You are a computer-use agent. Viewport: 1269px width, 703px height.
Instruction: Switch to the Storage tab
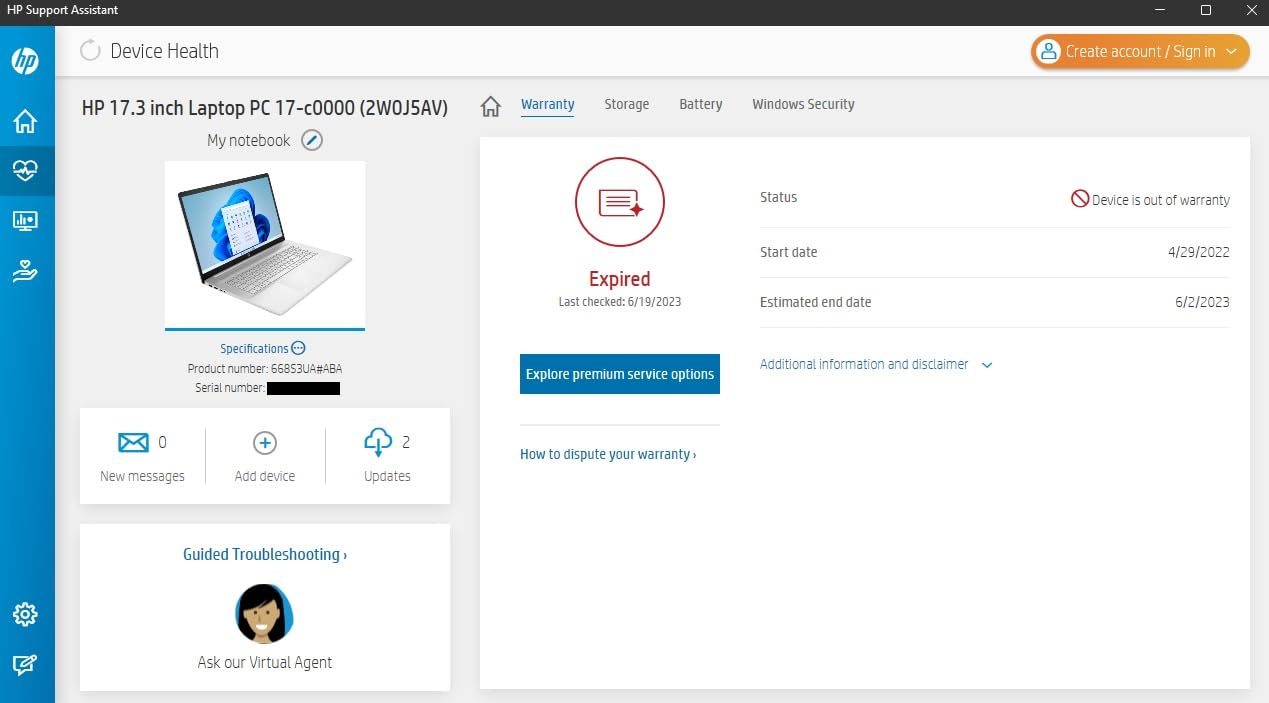pyautogui.click(x=626, y=104)
